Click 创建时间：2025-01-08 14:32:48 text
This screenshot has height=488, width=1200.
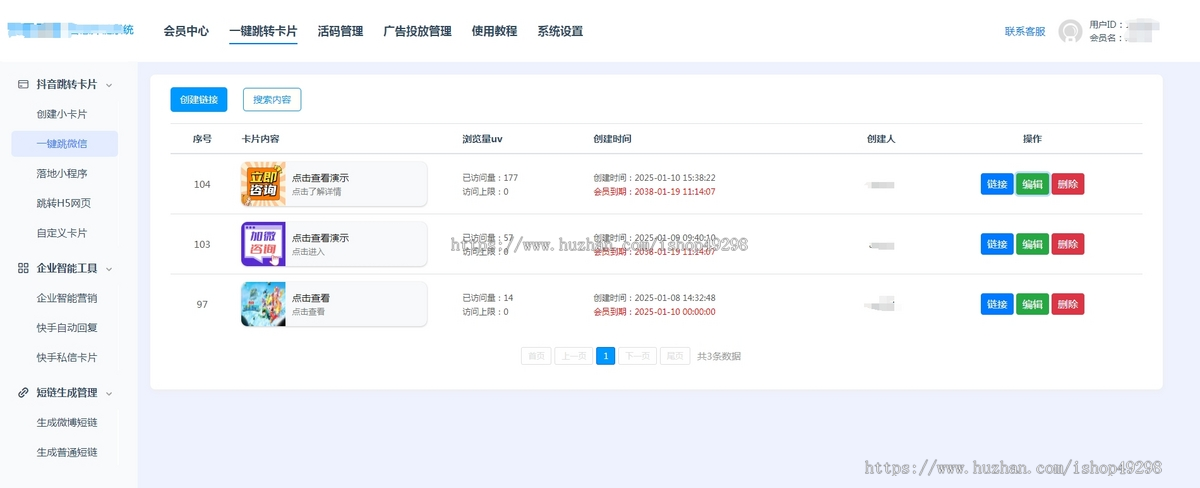coord(654,298)
